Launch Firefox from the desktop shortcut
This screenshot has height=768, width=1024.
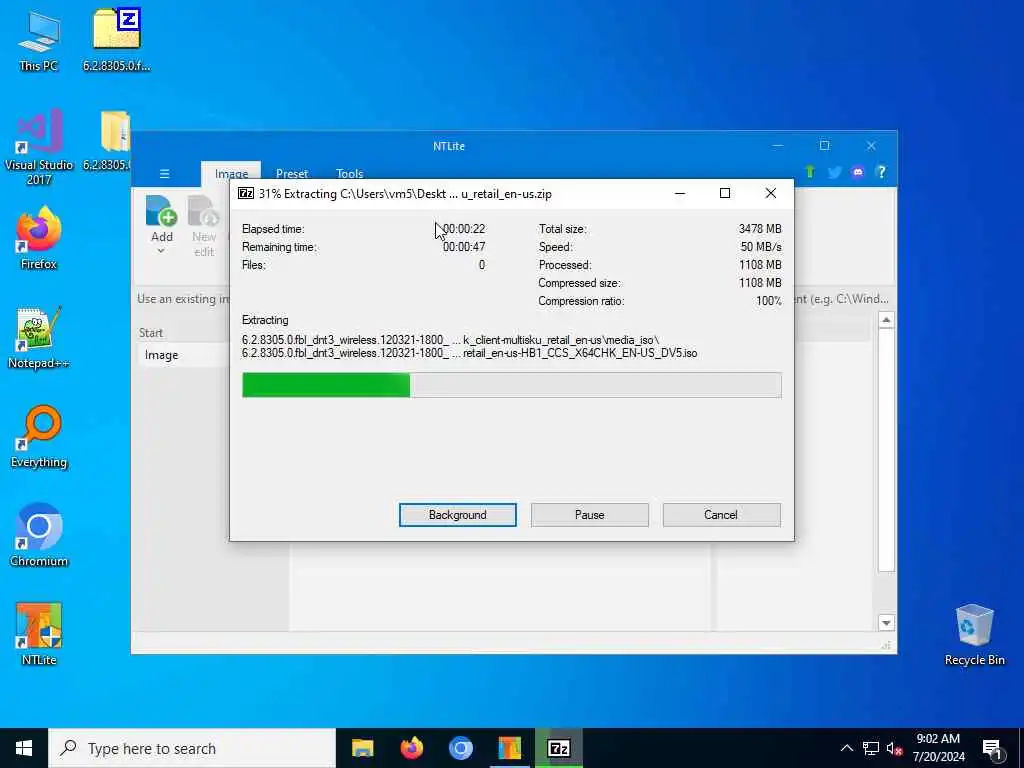tap(39, 238)
